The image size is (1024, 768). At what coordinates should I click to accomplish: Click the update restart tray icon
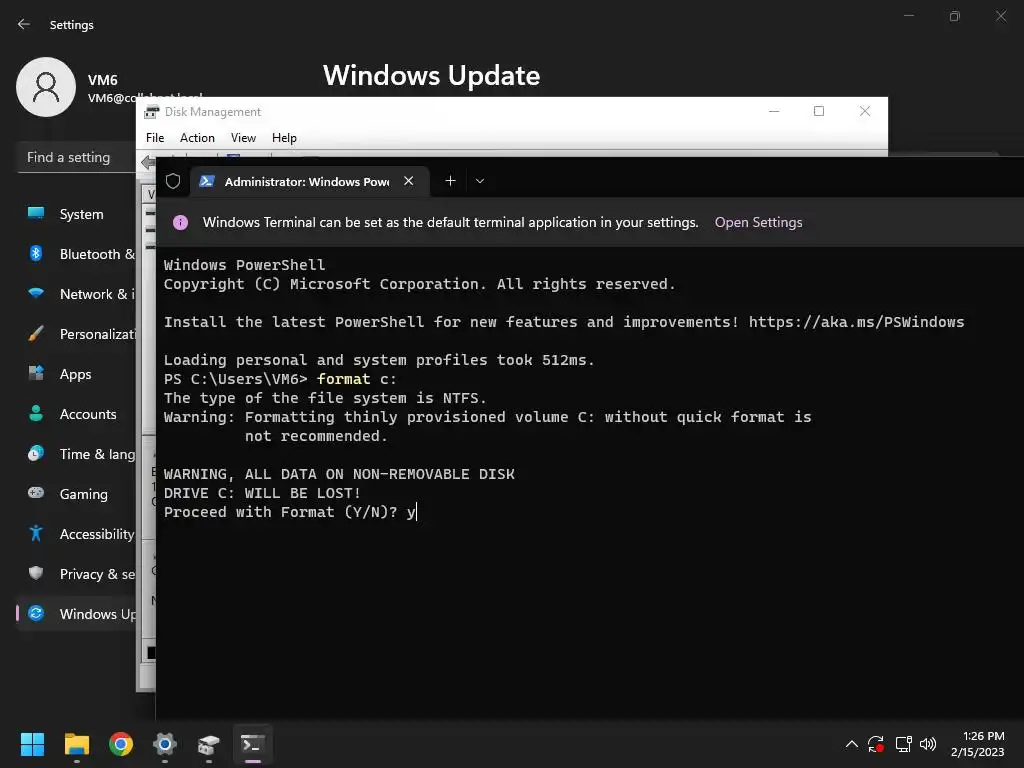(x=876, y=744)
